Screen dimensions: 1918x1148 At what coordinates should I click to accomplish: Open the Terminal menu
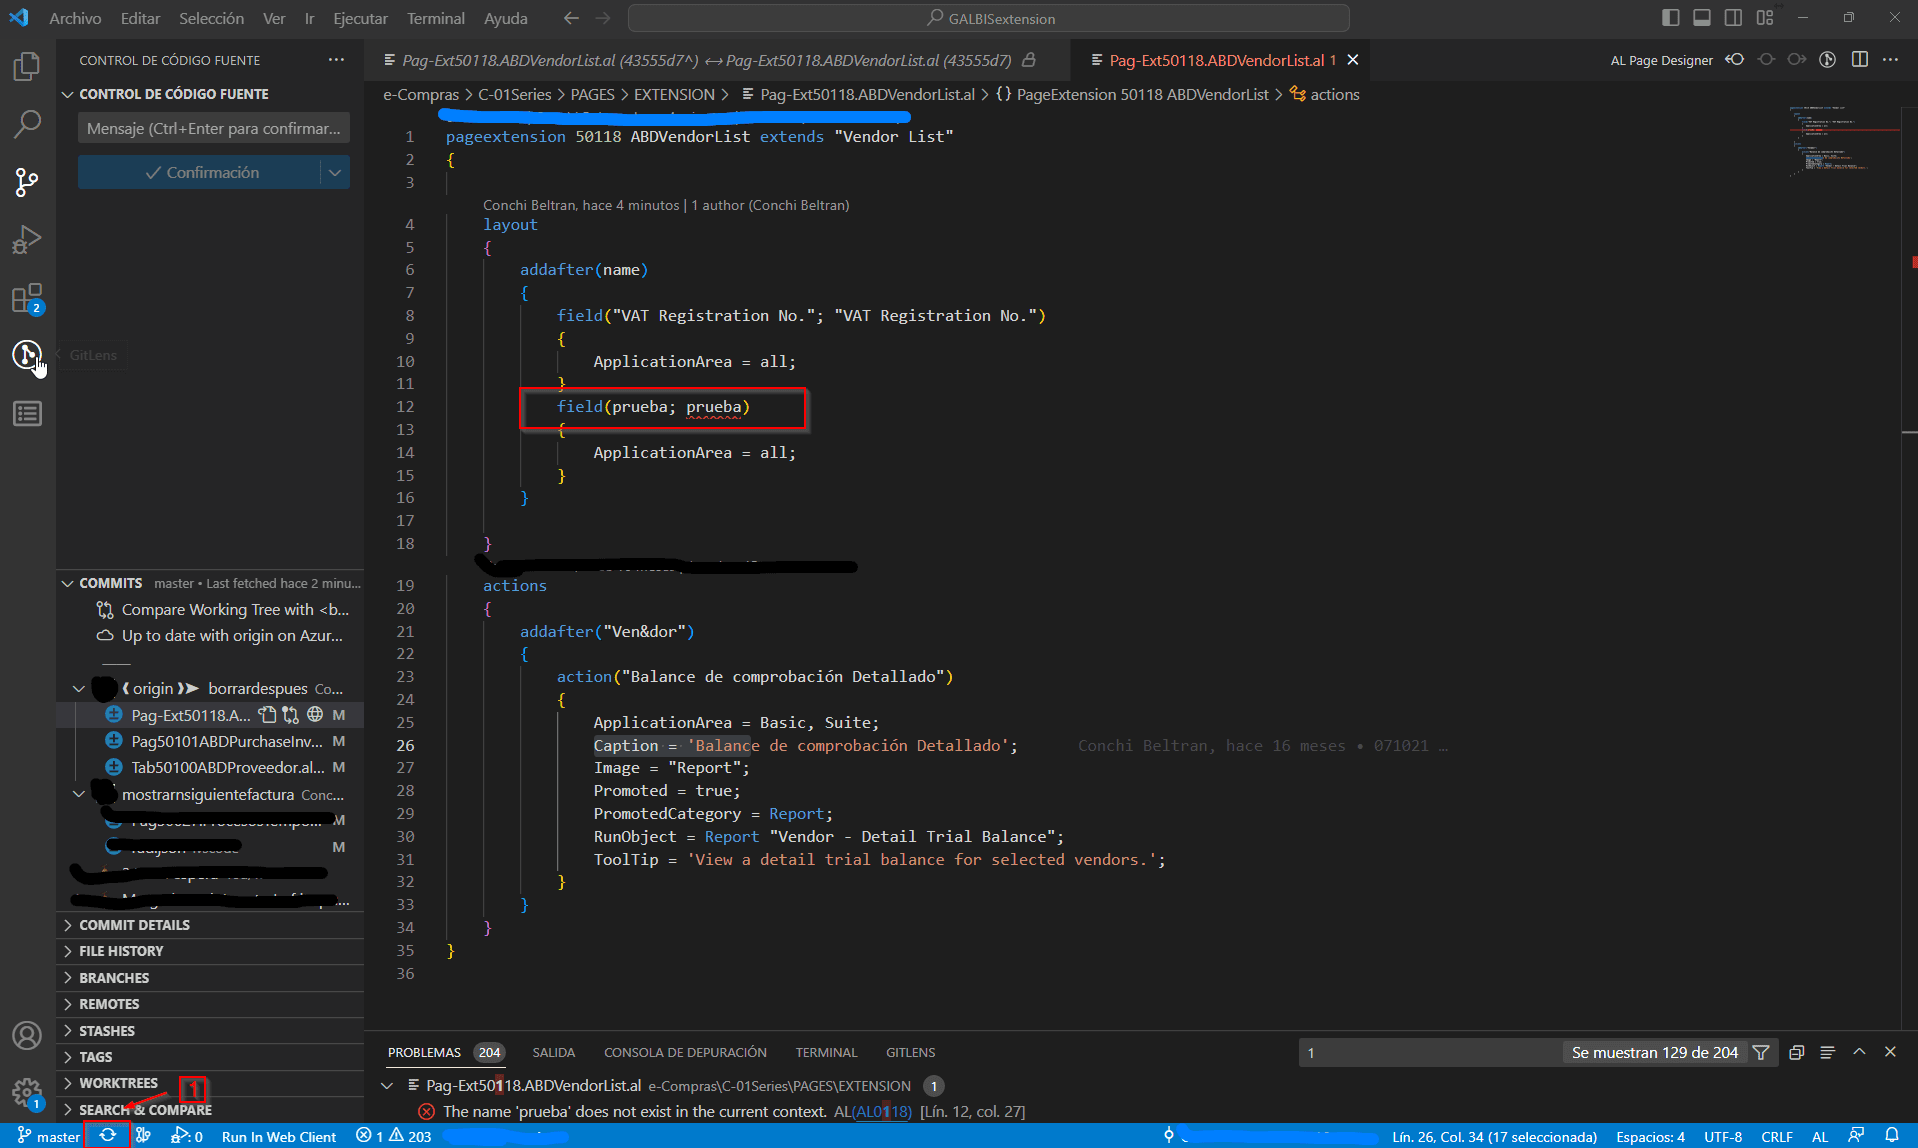(436, 18)
